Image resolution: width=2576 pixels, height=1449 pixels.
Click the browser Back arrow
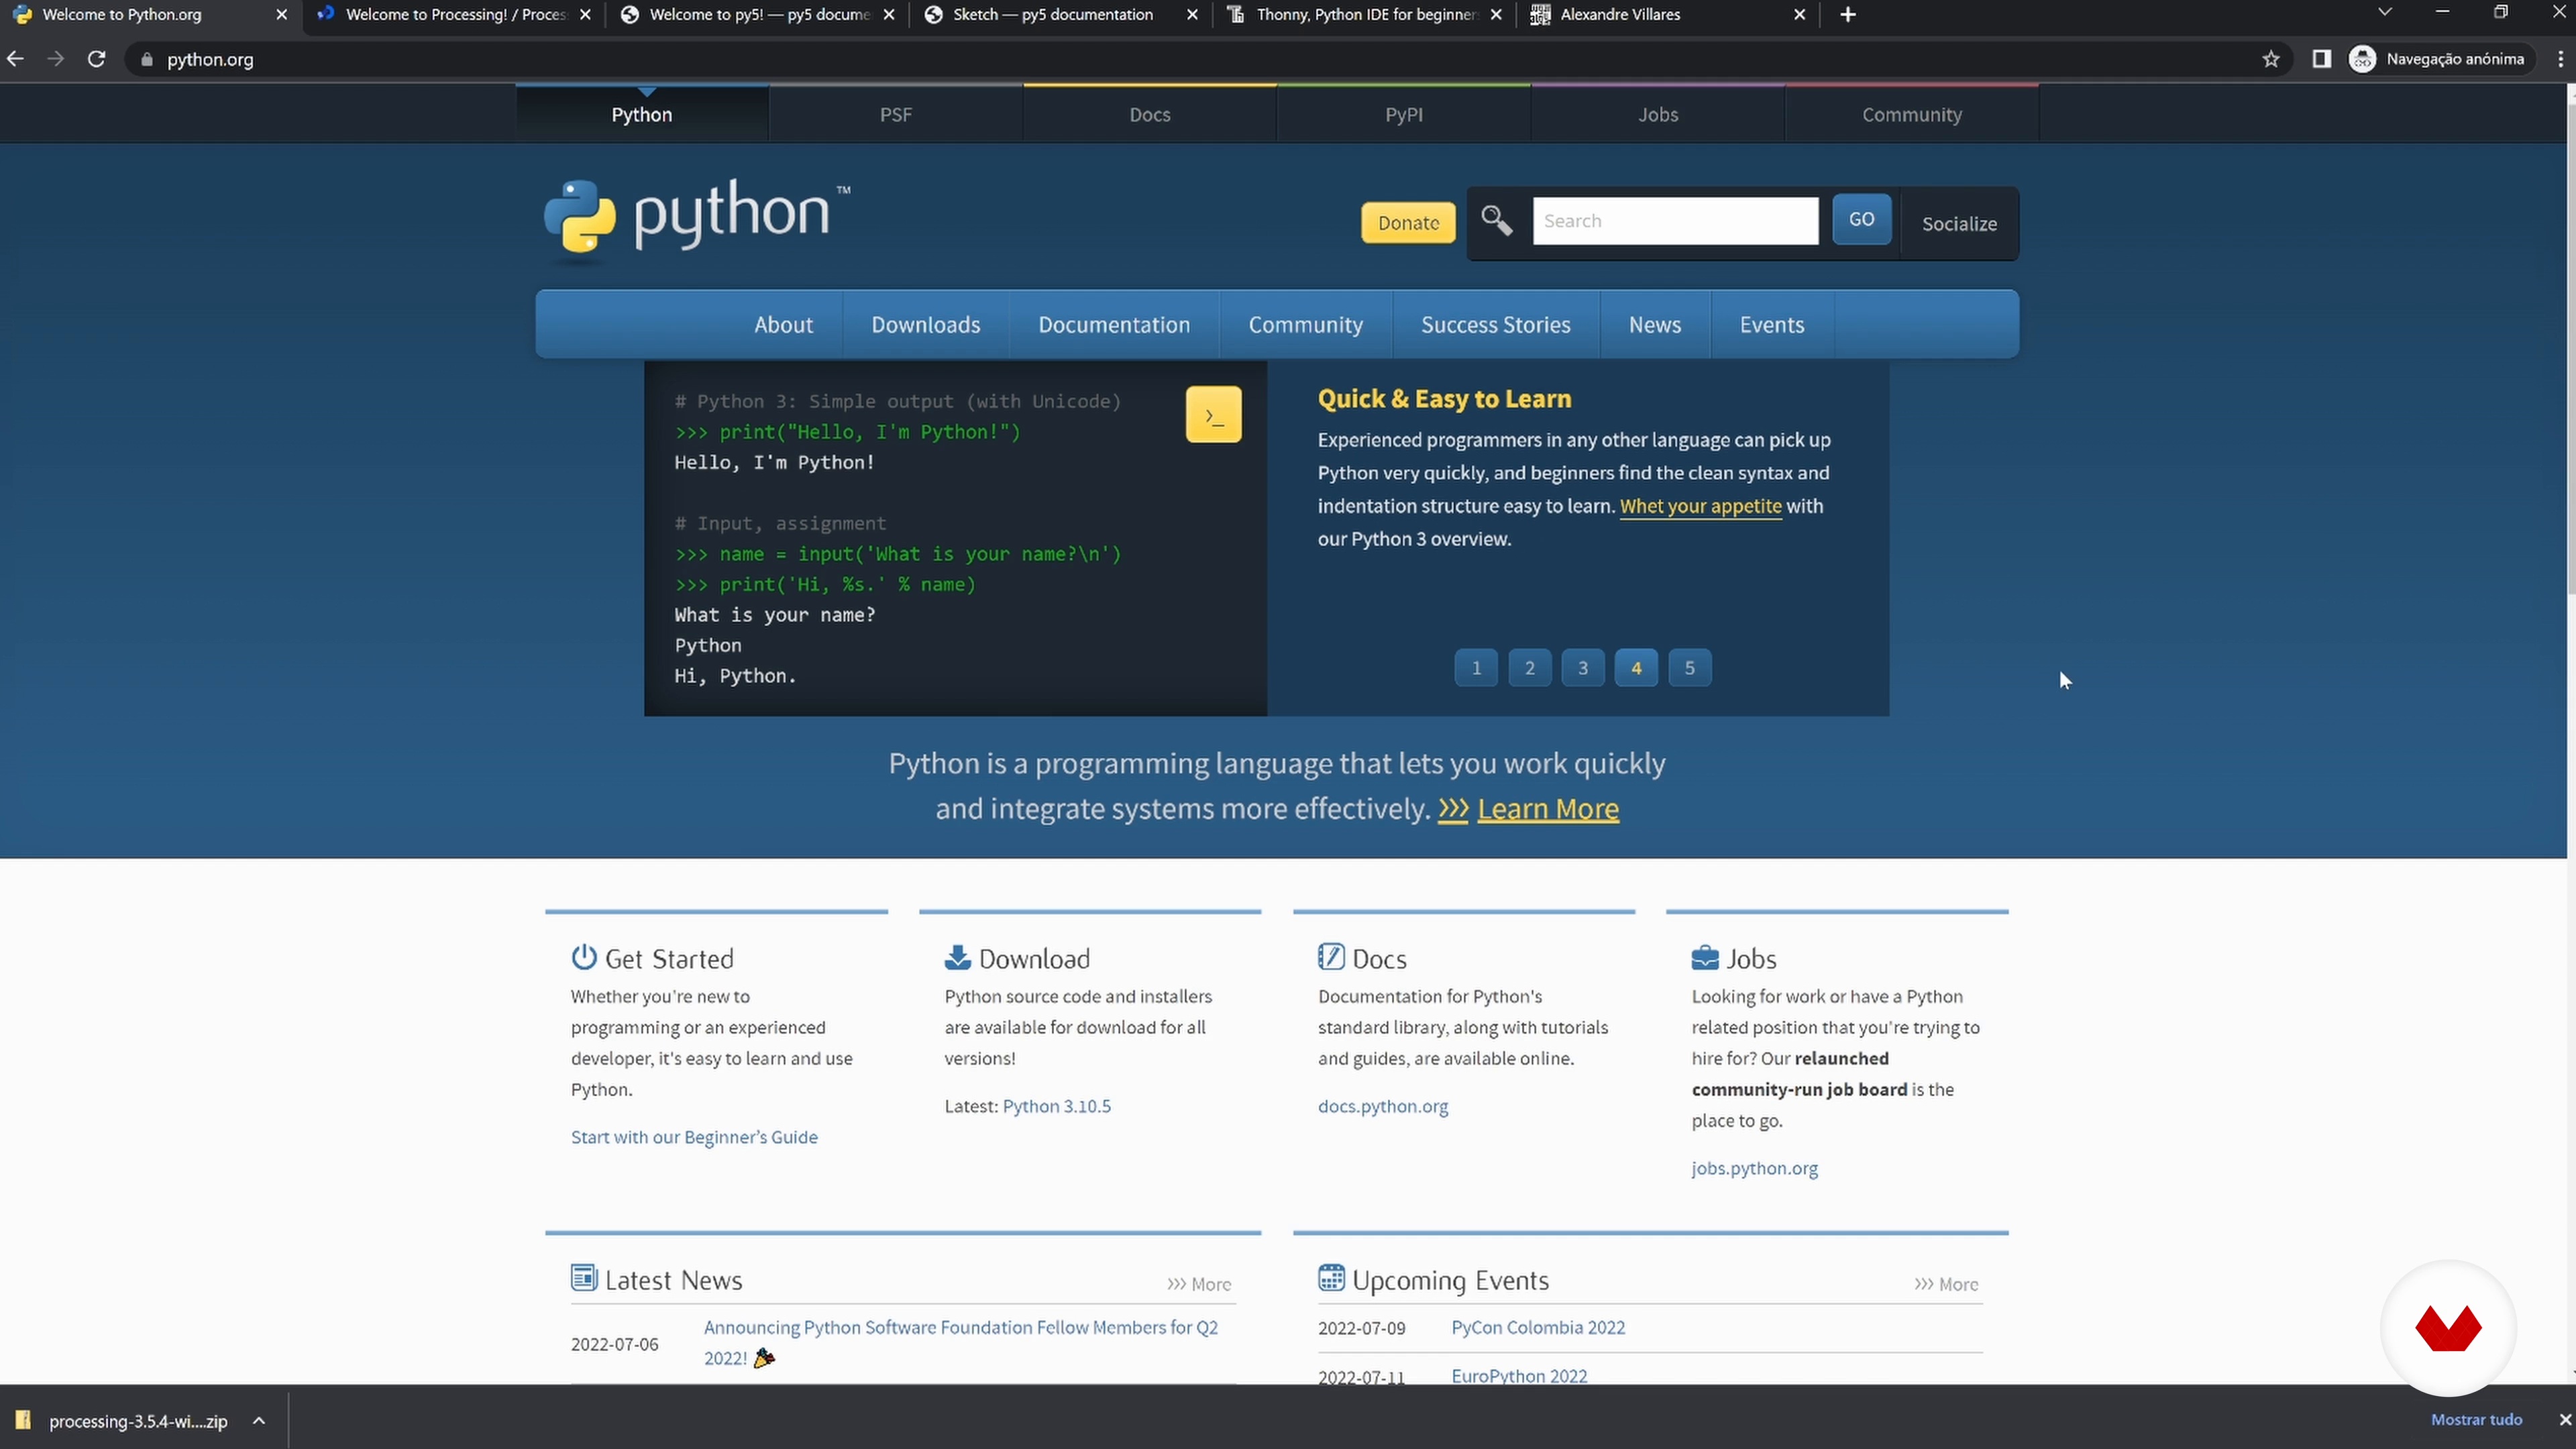[16, 59]
